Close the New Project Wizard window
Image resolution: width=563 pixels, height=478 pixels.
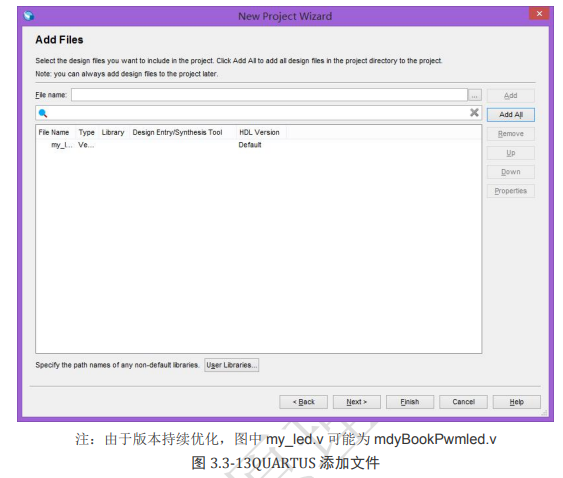[539, 14]
